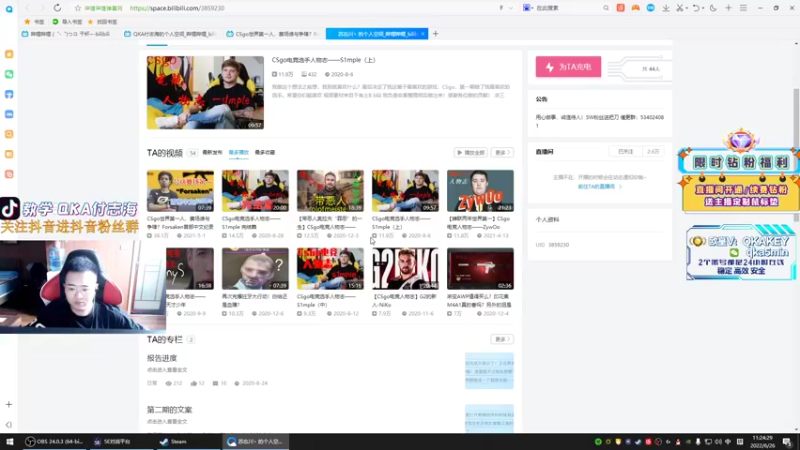Click the blue icon third in browser sidebar
Image resolution: width=800 pixels, height=450 pixels.
pyautogui.click(x=9, y=94)
